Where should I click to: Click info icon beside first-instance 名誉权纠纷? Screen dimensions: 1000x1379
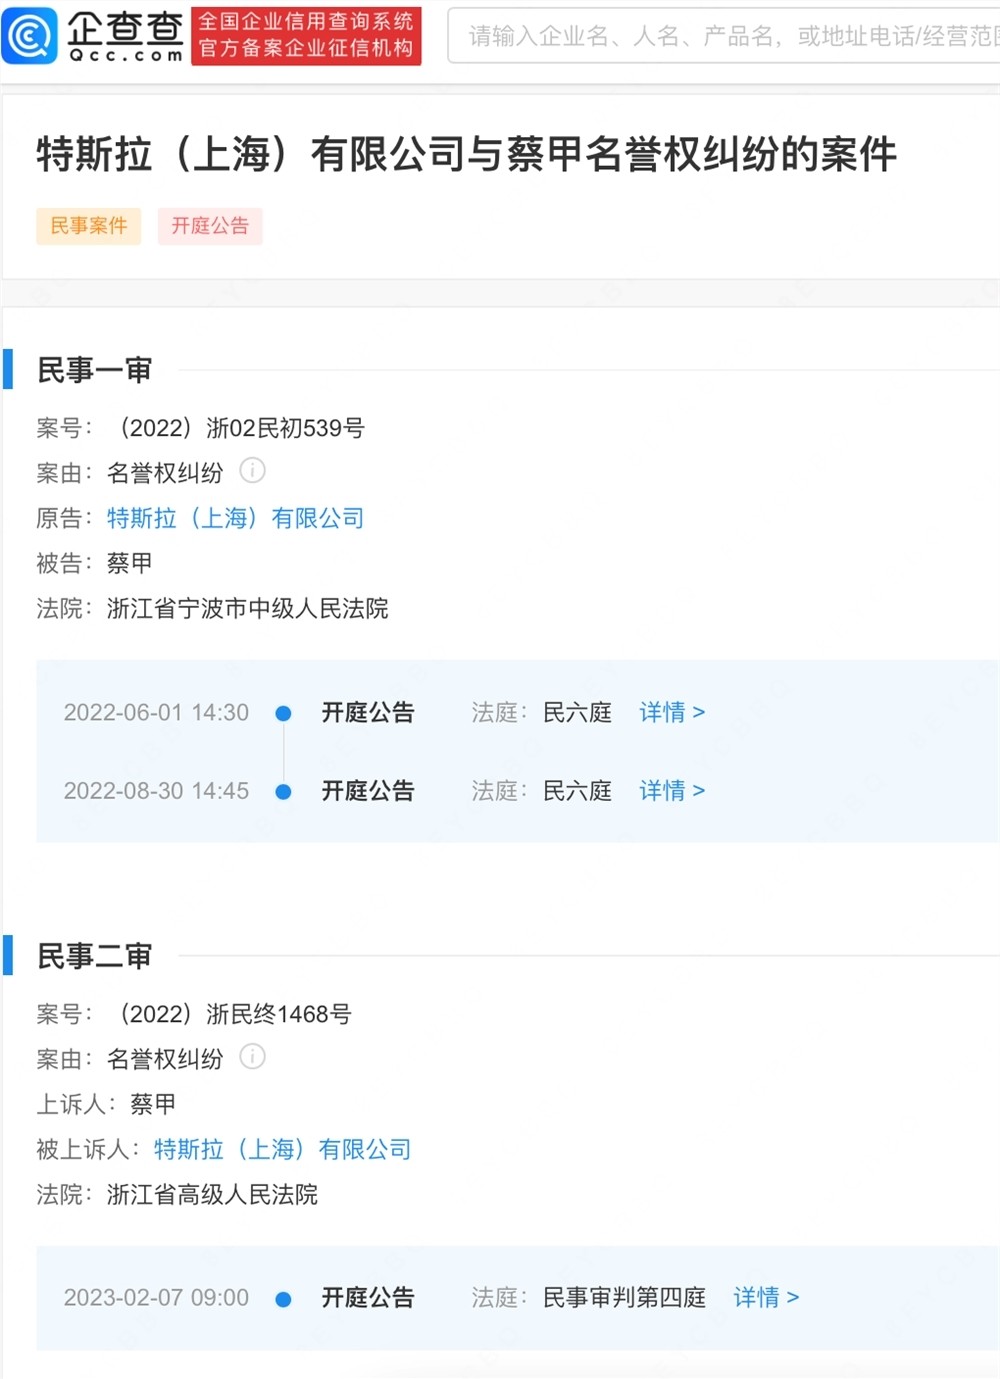(x=253, y=470)
